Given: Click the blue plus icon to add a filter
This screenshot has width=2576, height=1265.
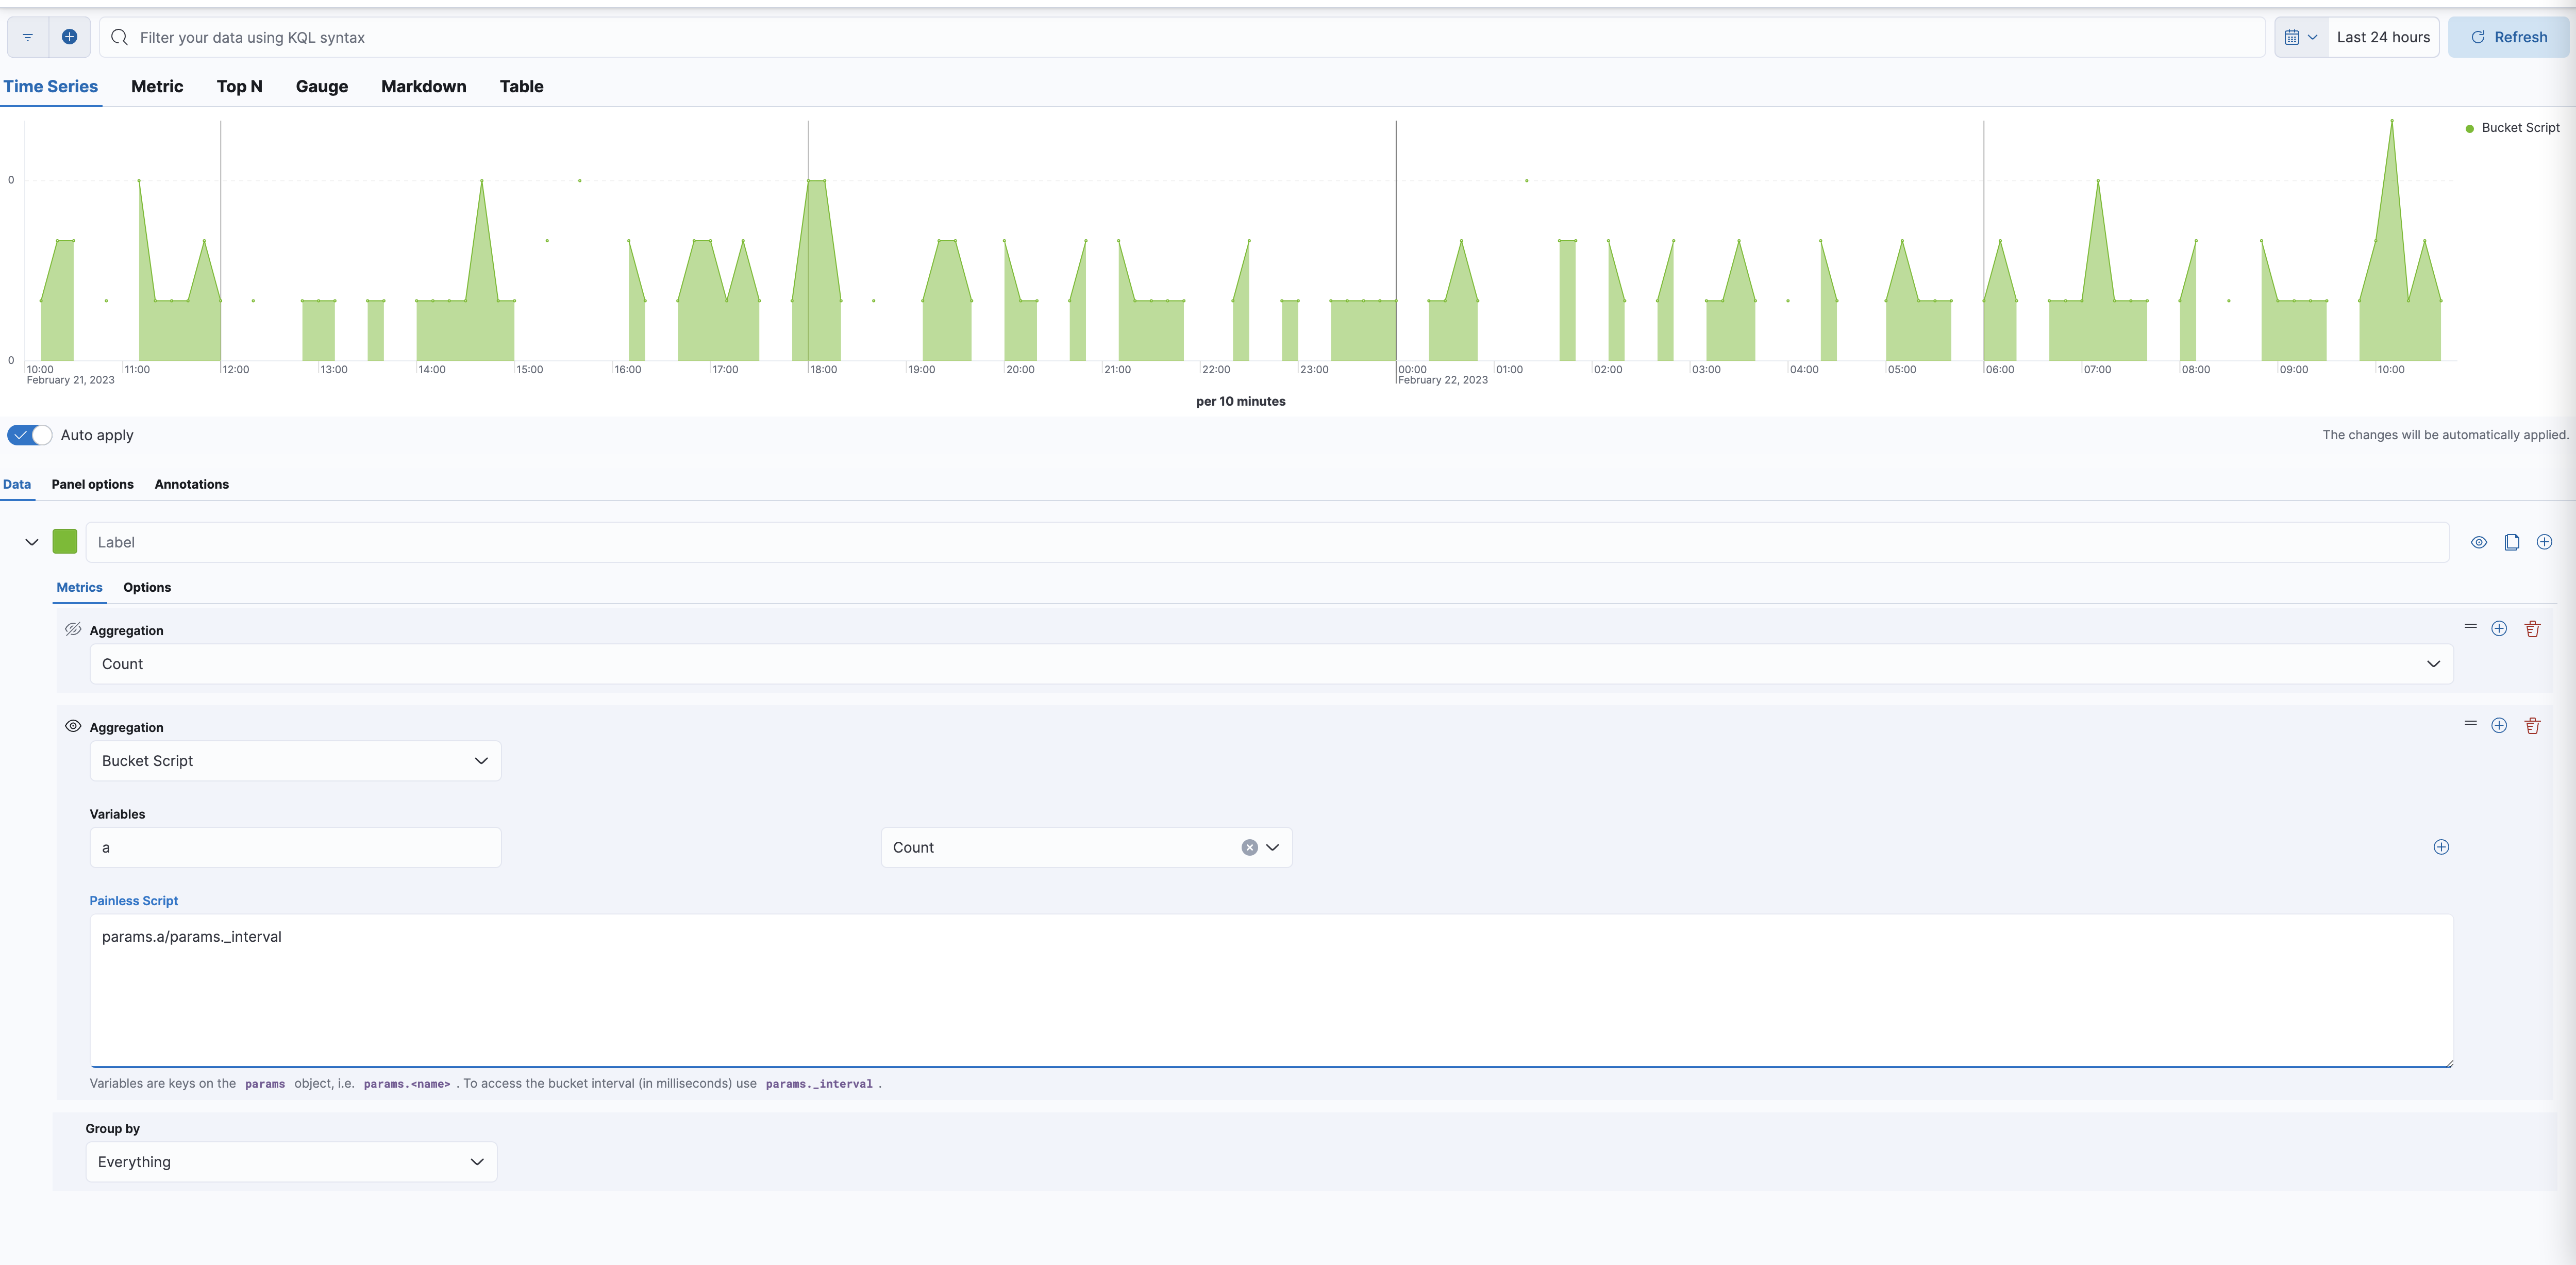Looking at the screenshot, I should pyautogui.click(x=70, y=37).
